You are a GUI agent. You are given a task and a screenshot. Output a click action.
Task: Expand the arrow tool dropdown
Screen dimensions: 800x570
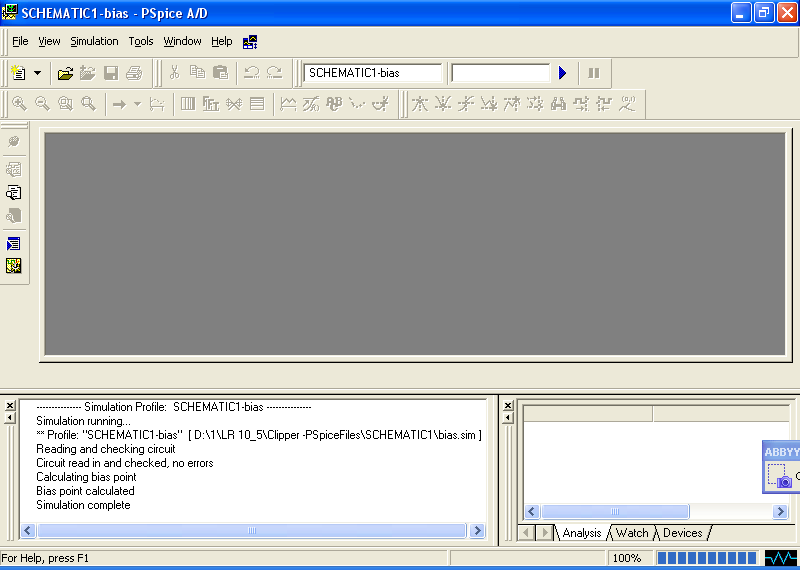click(137, 105)
